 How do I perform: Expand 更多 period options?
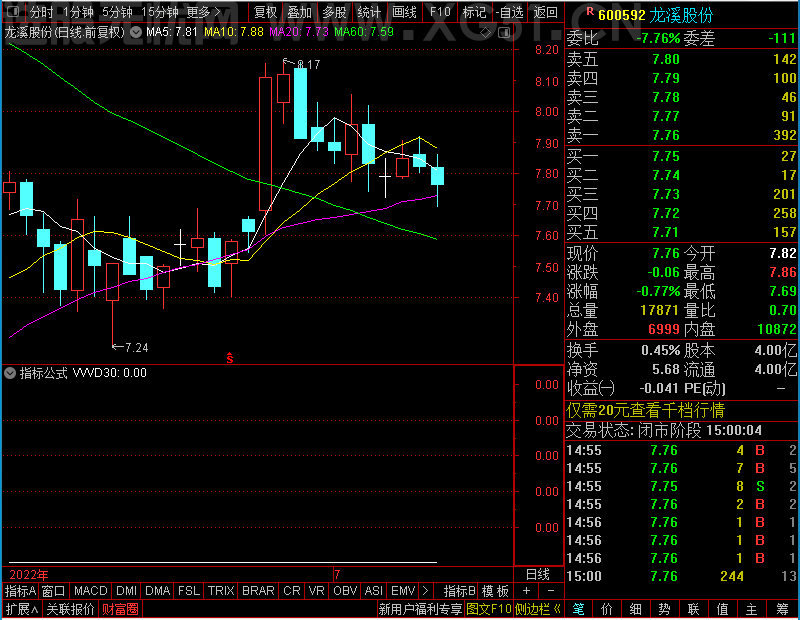pyautogui.click(x=203, y=12)
